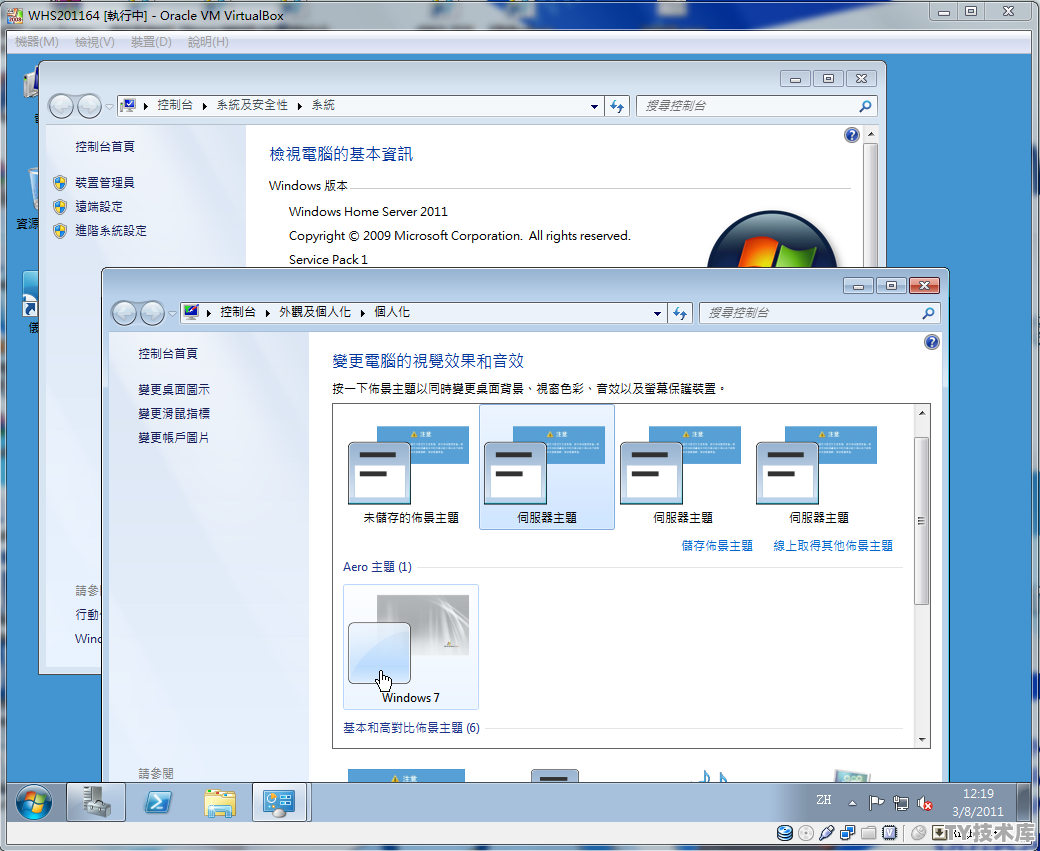Expand arrow after 系統及安全性 breadcrumb

tap(300, 106)
